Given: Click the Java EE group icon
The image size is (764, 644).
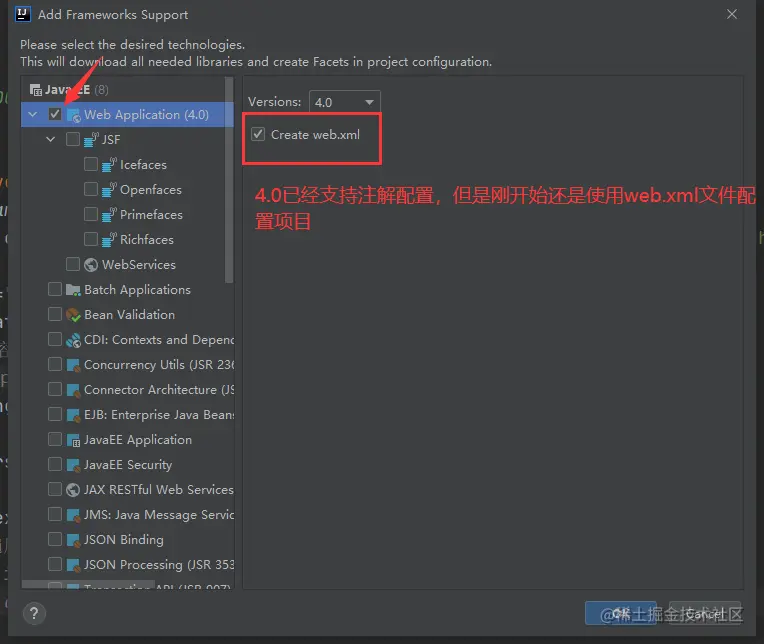Looking at the screenshot, I should pos(36,90).
